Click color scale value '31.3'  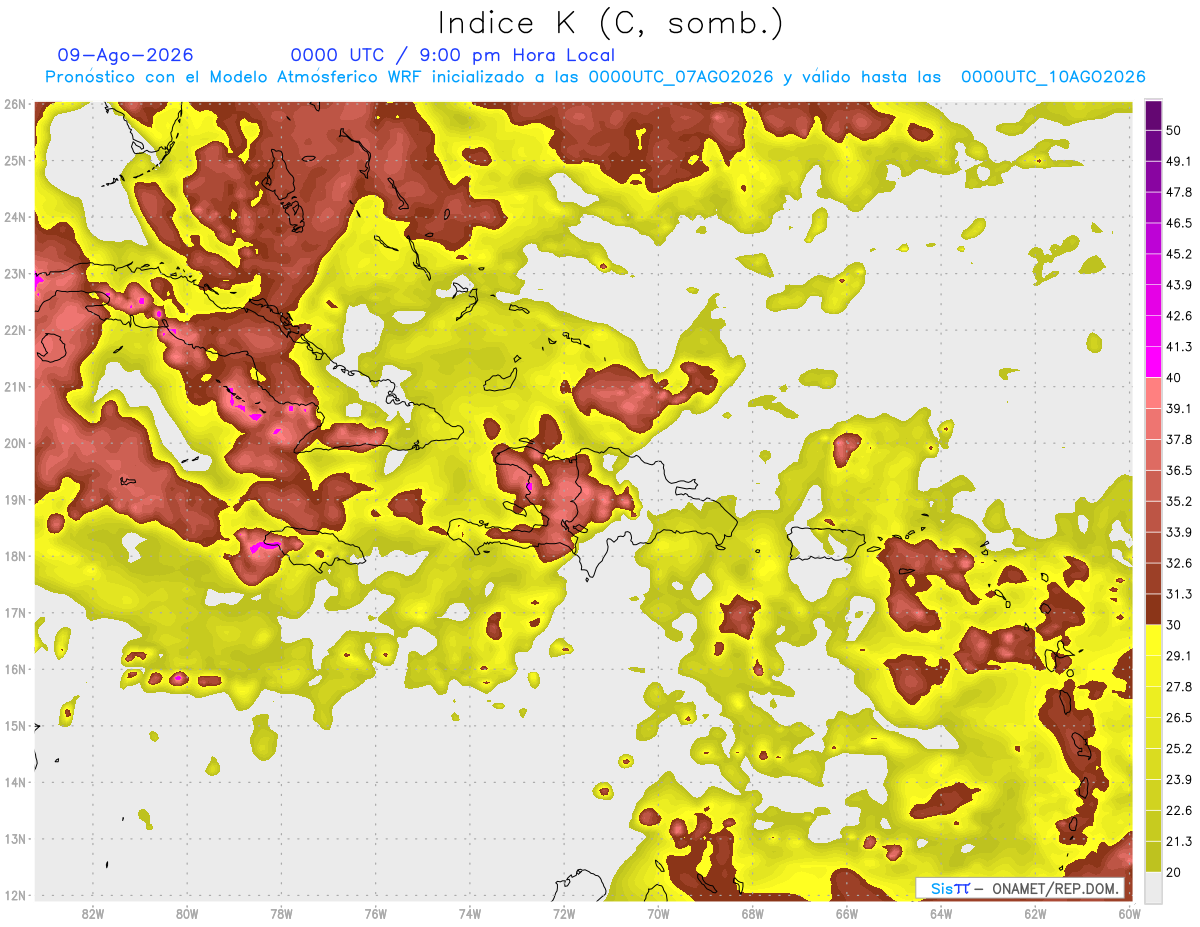coord(1179,594)
